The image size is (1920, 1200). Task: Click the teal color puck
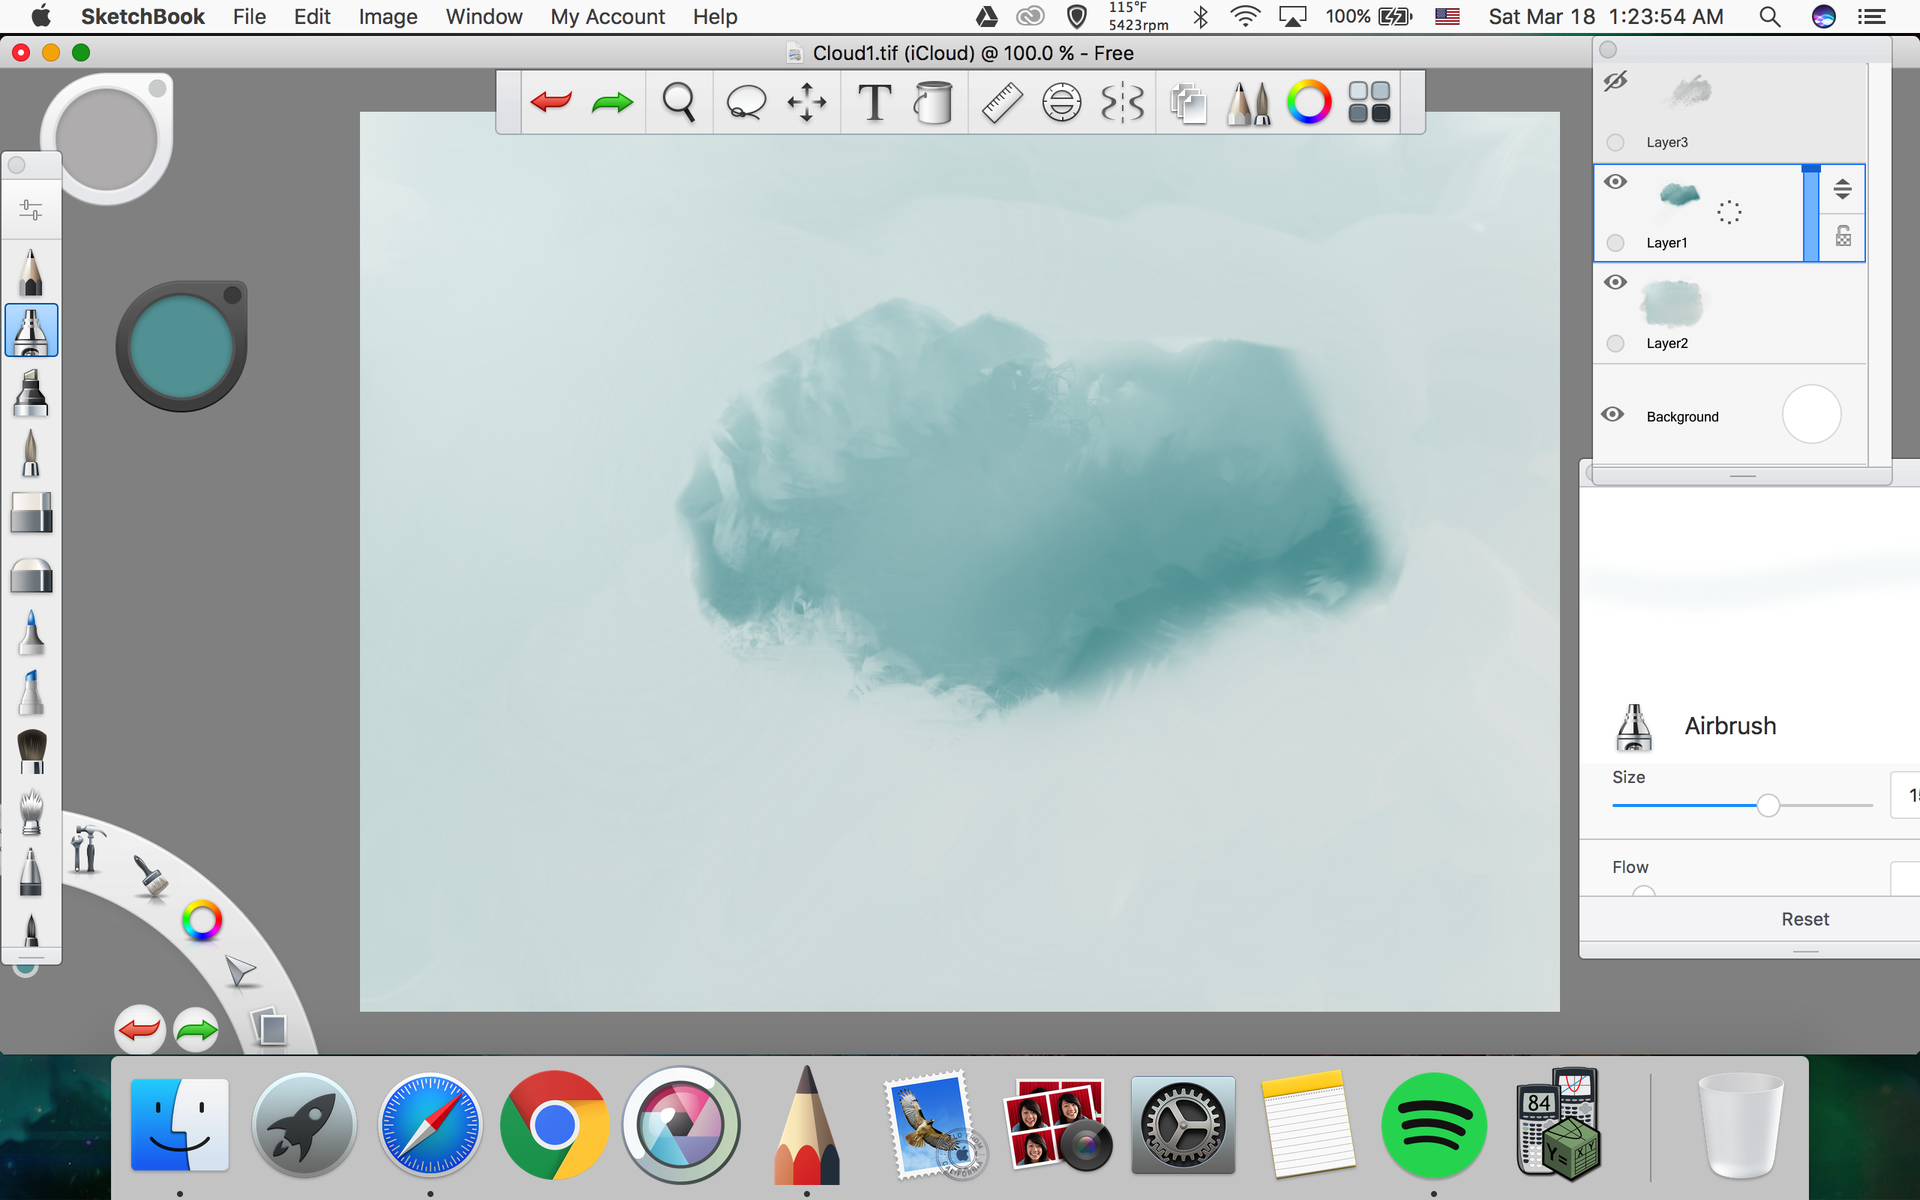[x=181, y=347]
